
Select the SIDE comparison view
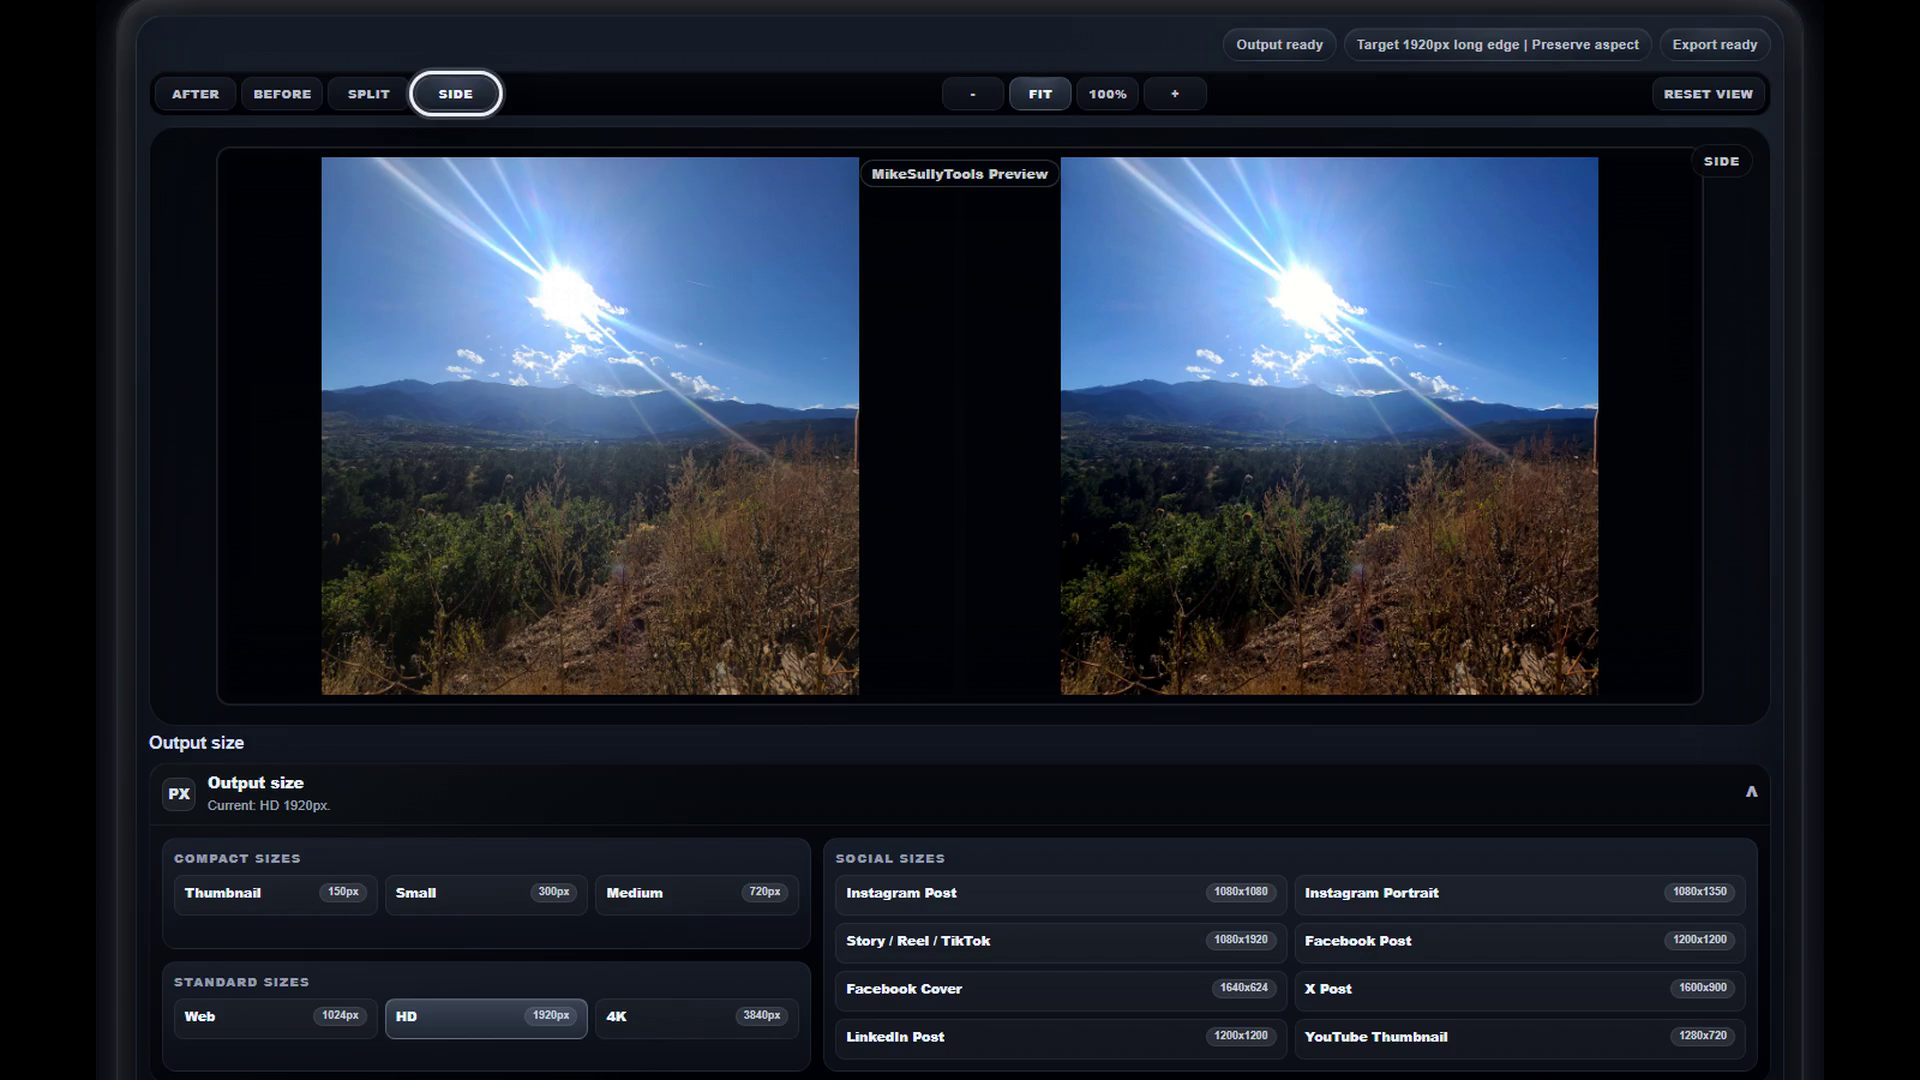[x=456, y=94]
